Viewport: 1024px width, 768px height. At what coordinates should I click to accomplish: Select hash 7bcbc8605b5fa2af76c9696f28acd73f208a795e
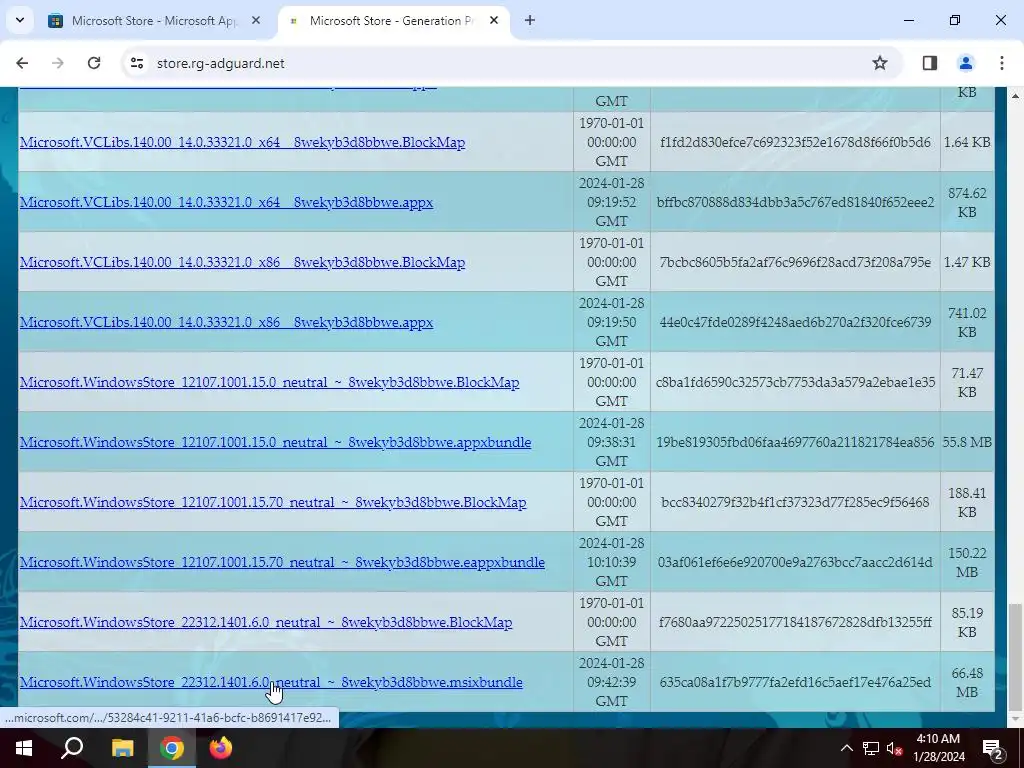coord(795,263)
